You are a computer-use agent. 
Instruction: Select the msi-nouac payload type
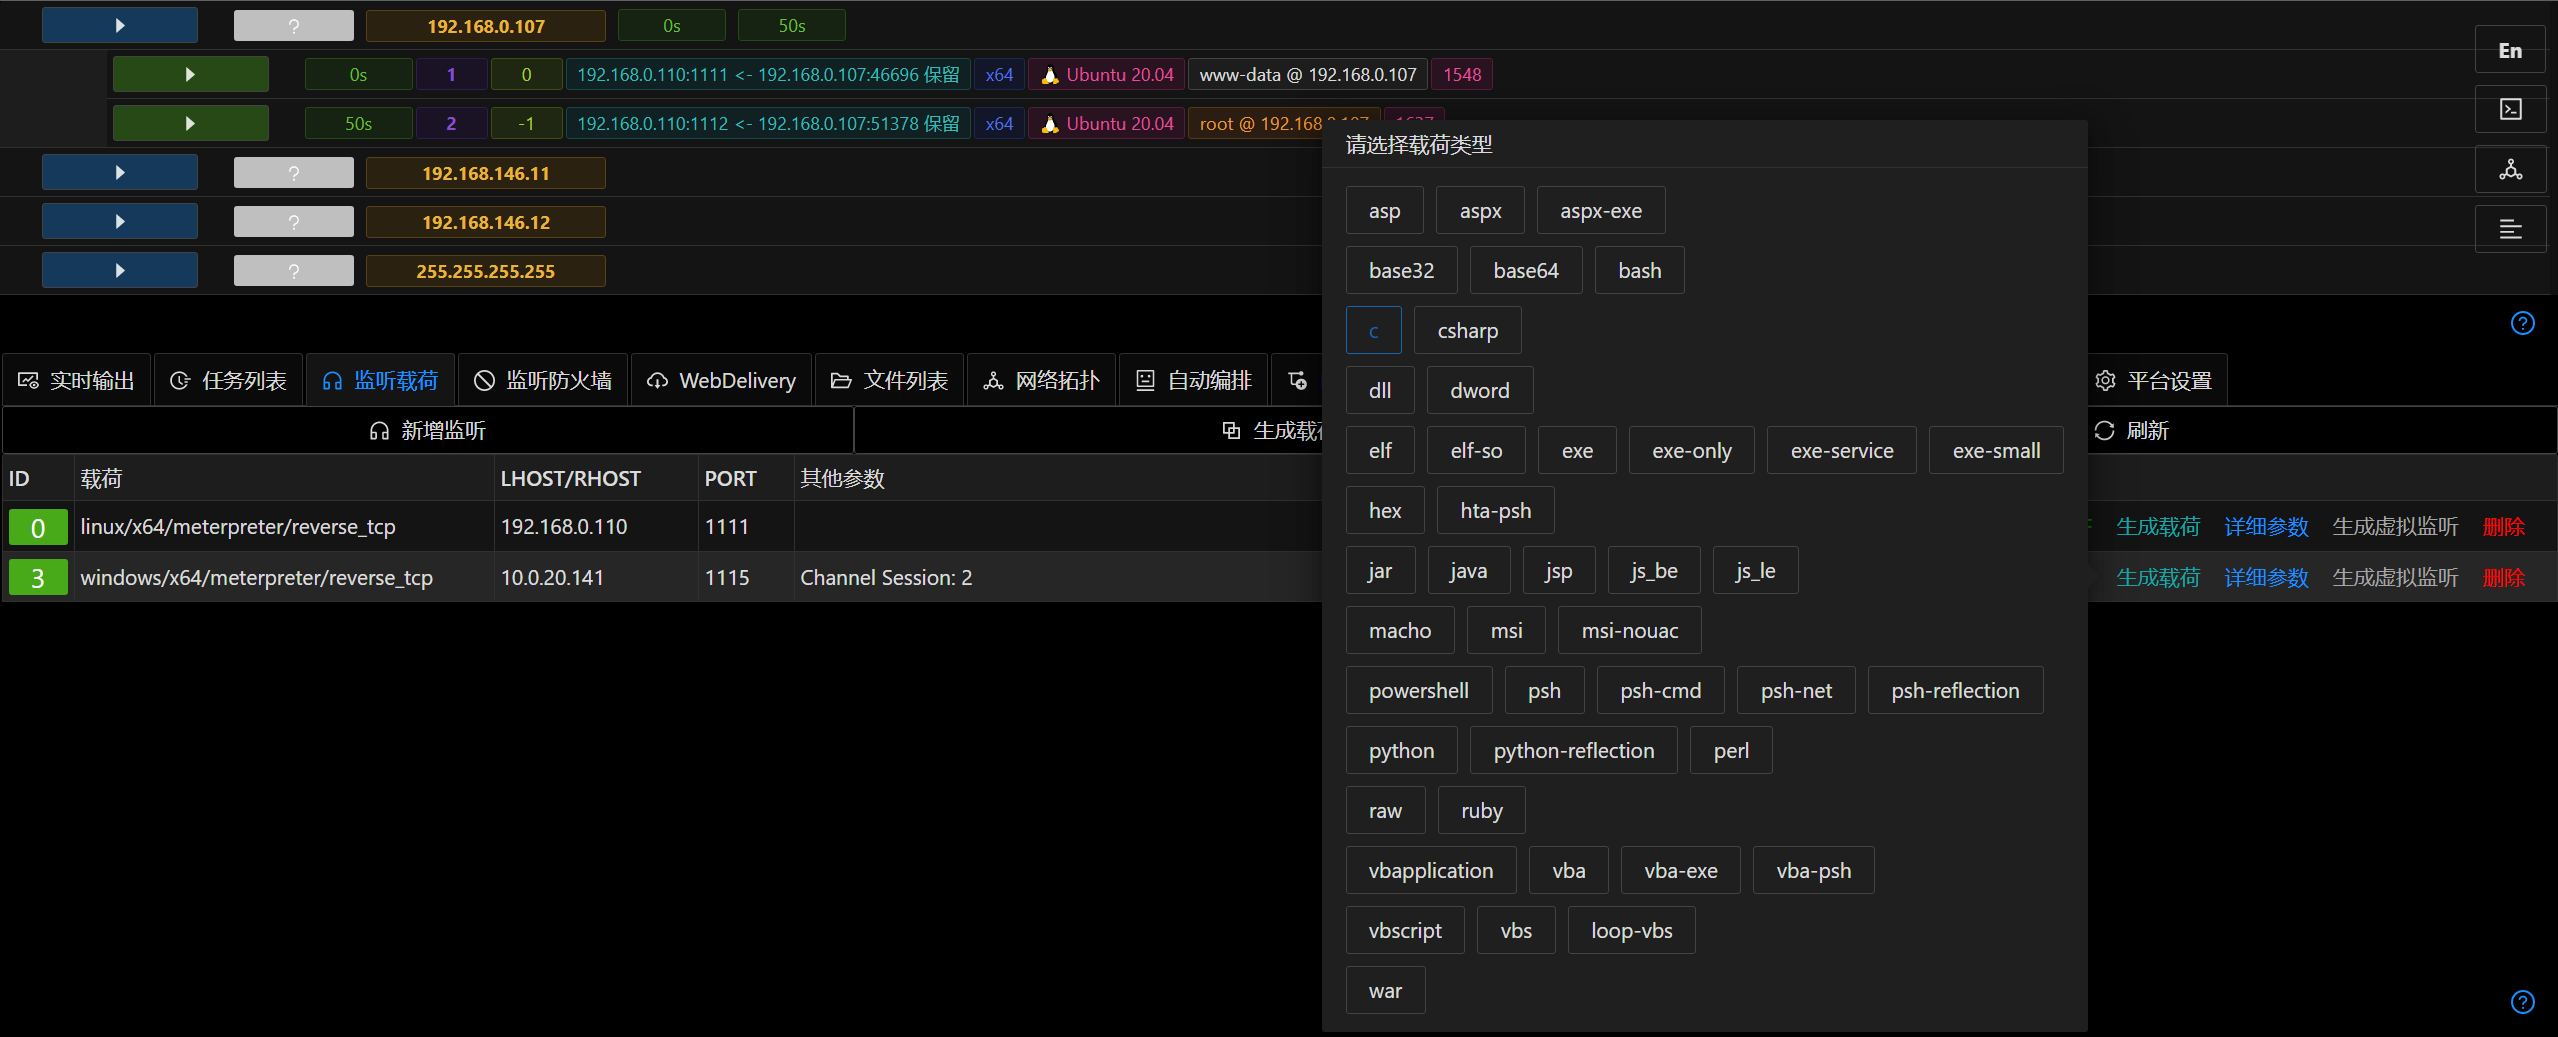[x=1630, y=630]
